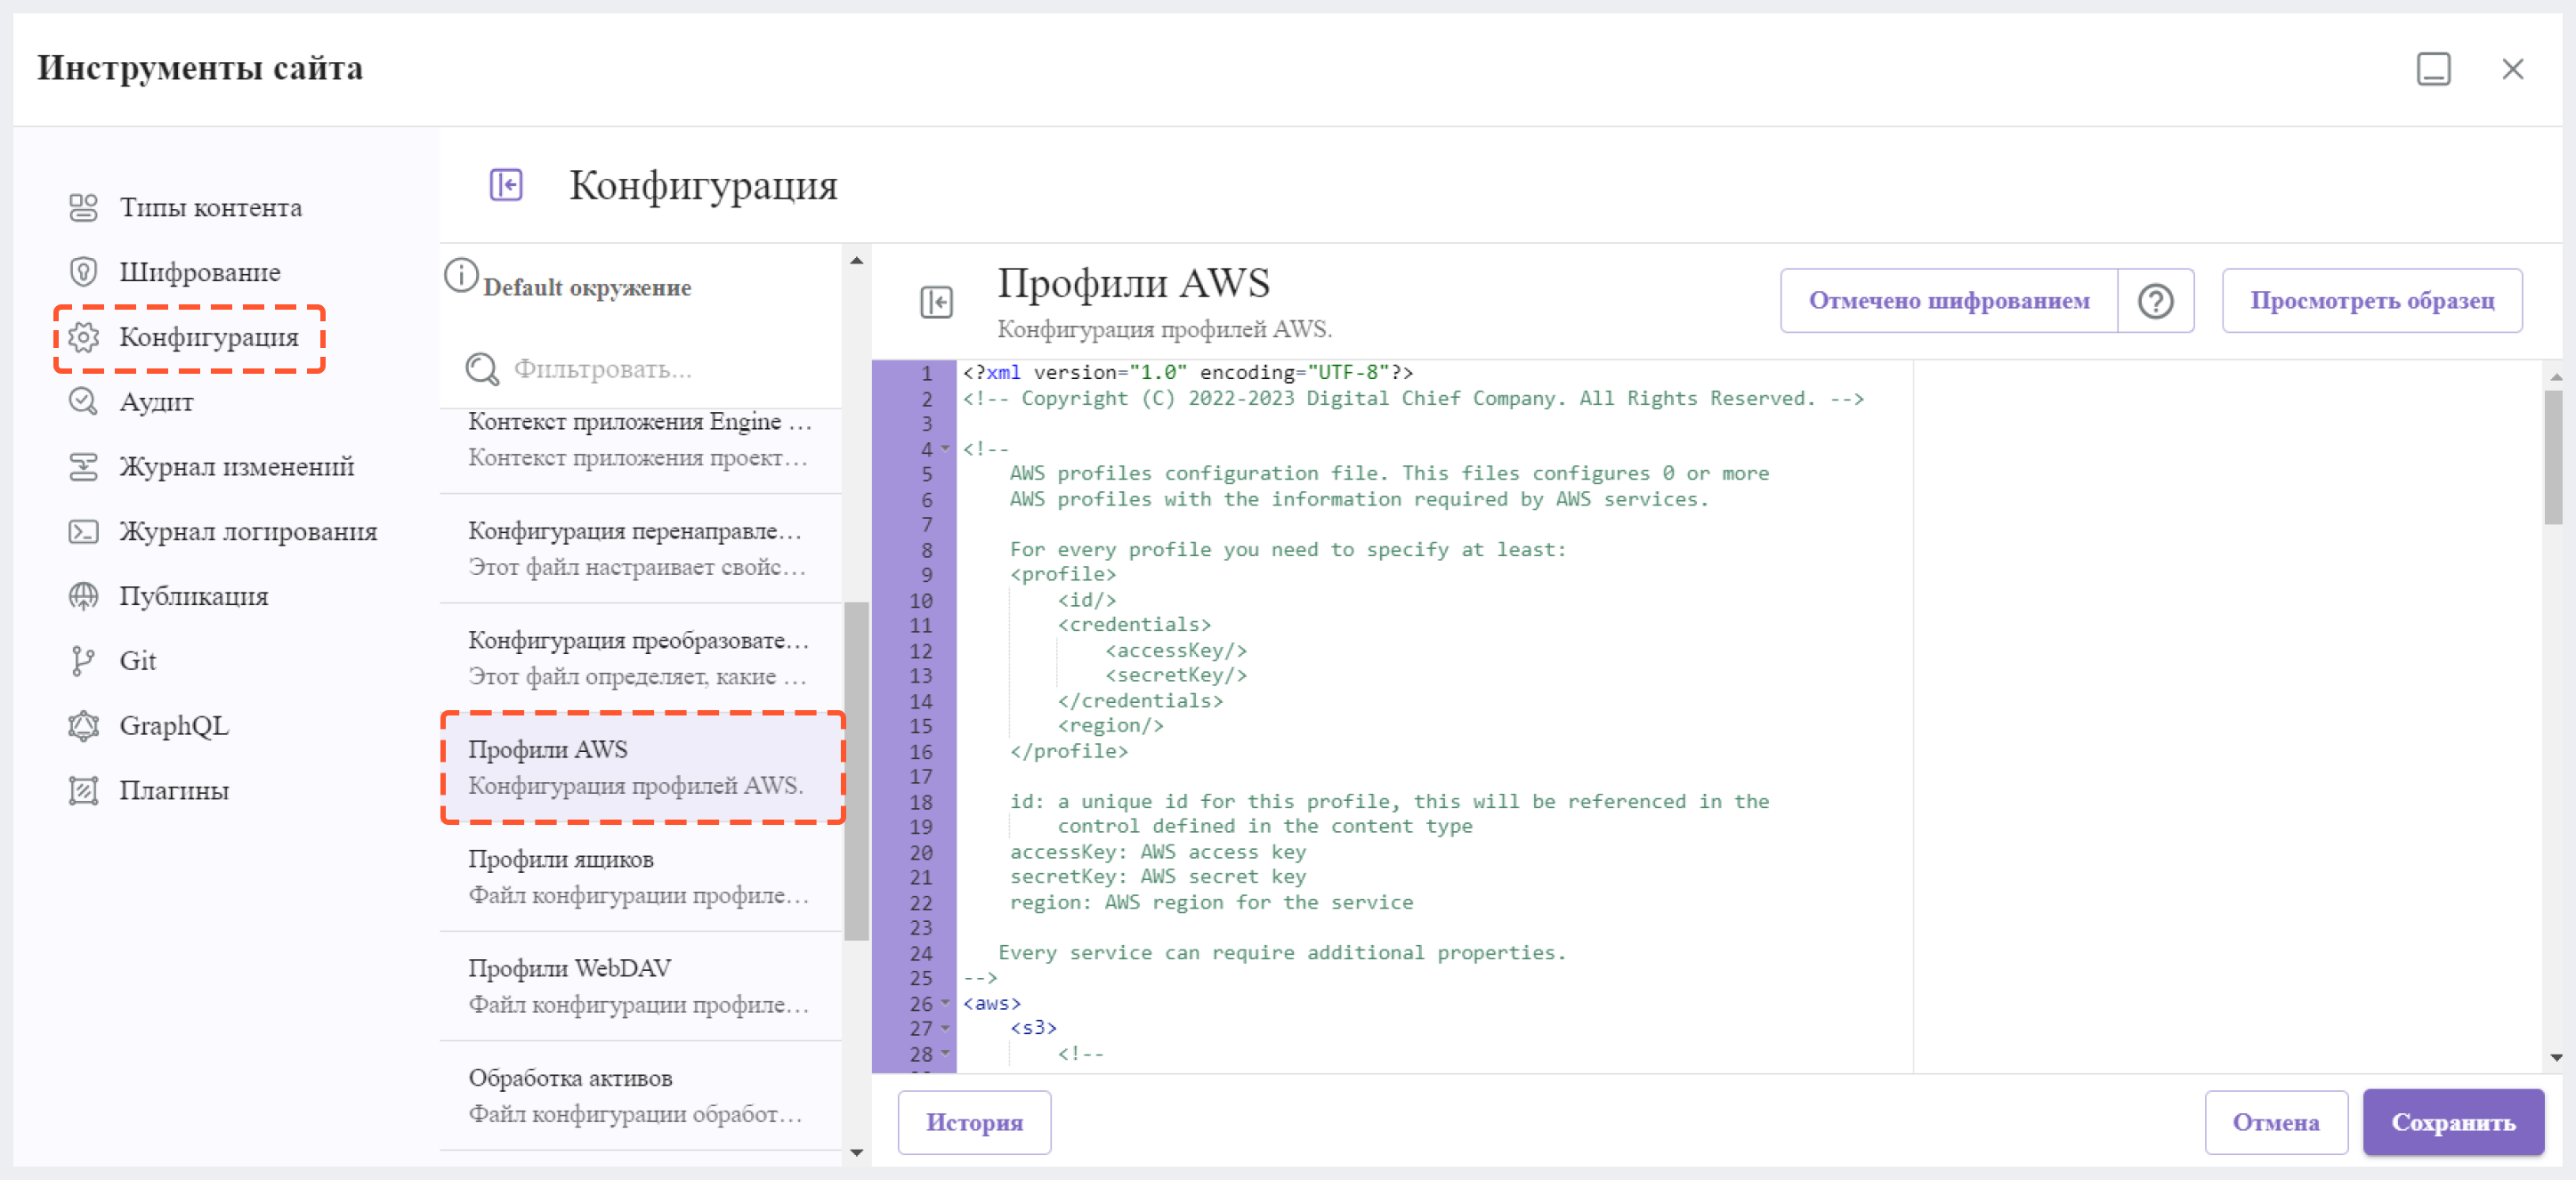Click the config list scroll-up arrow
This screenshot has width=2576, height=1180.
(856, 260)
